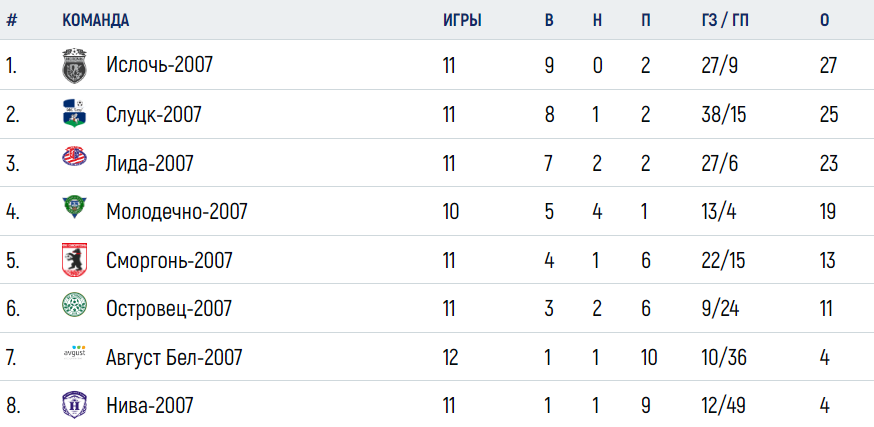This screenshot has height=427, width=874.
Task: Click the Слуцк-2007 team logo
Action: coord(74,114)
